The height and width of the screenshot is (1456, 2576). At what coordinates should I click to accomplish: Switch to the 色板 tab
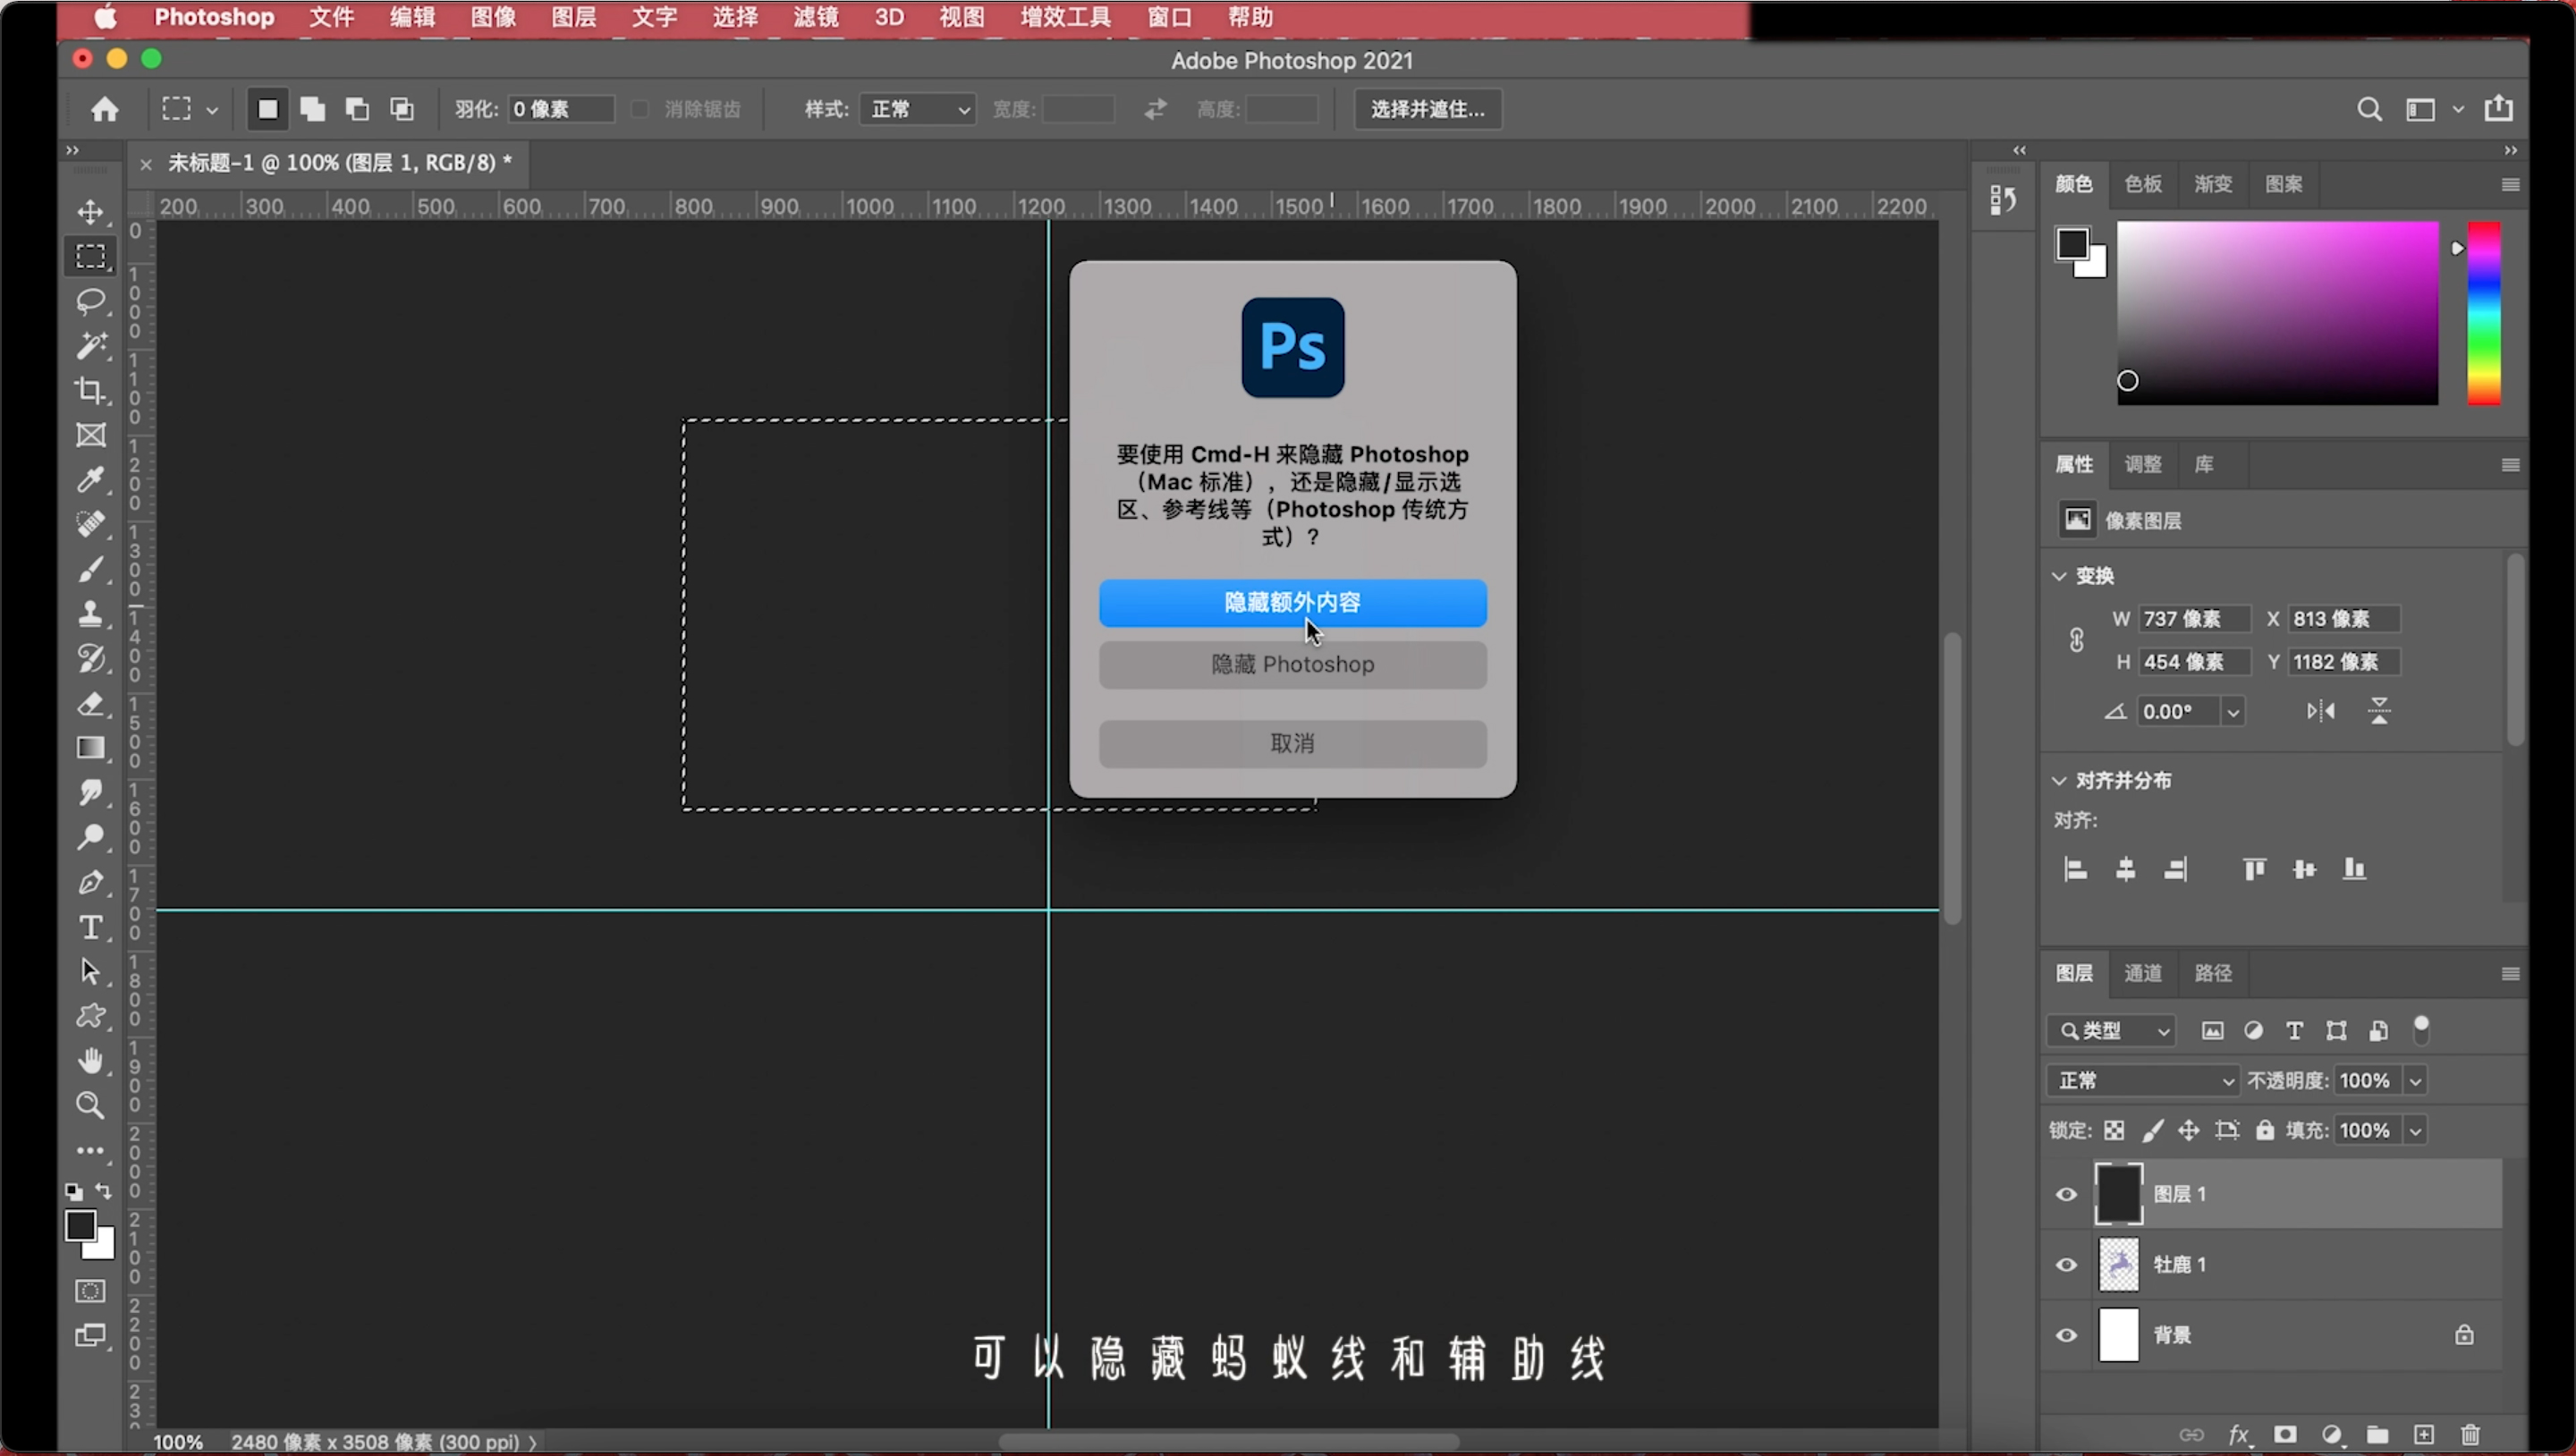(2143, 184)
